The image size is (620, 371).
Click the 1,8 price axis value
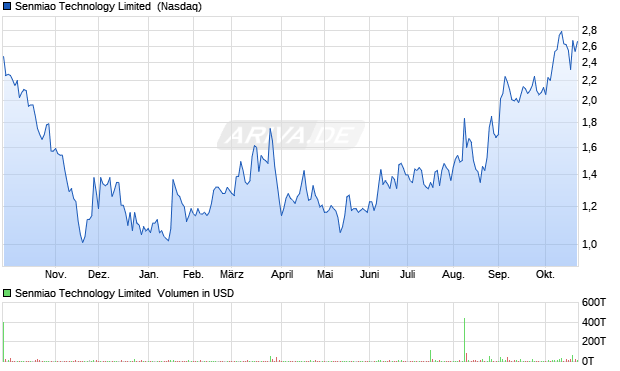click(x=590, y=123)
